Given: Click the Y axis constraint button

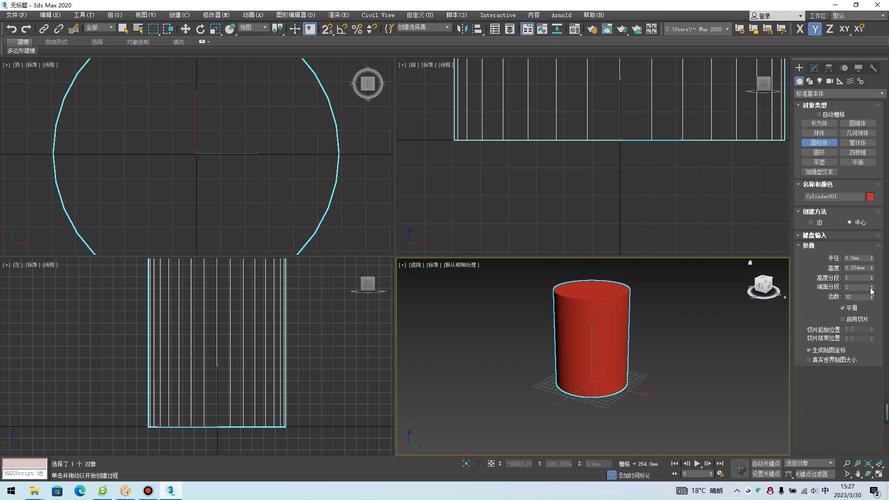Looking at the screenshot, I should 815,29.
